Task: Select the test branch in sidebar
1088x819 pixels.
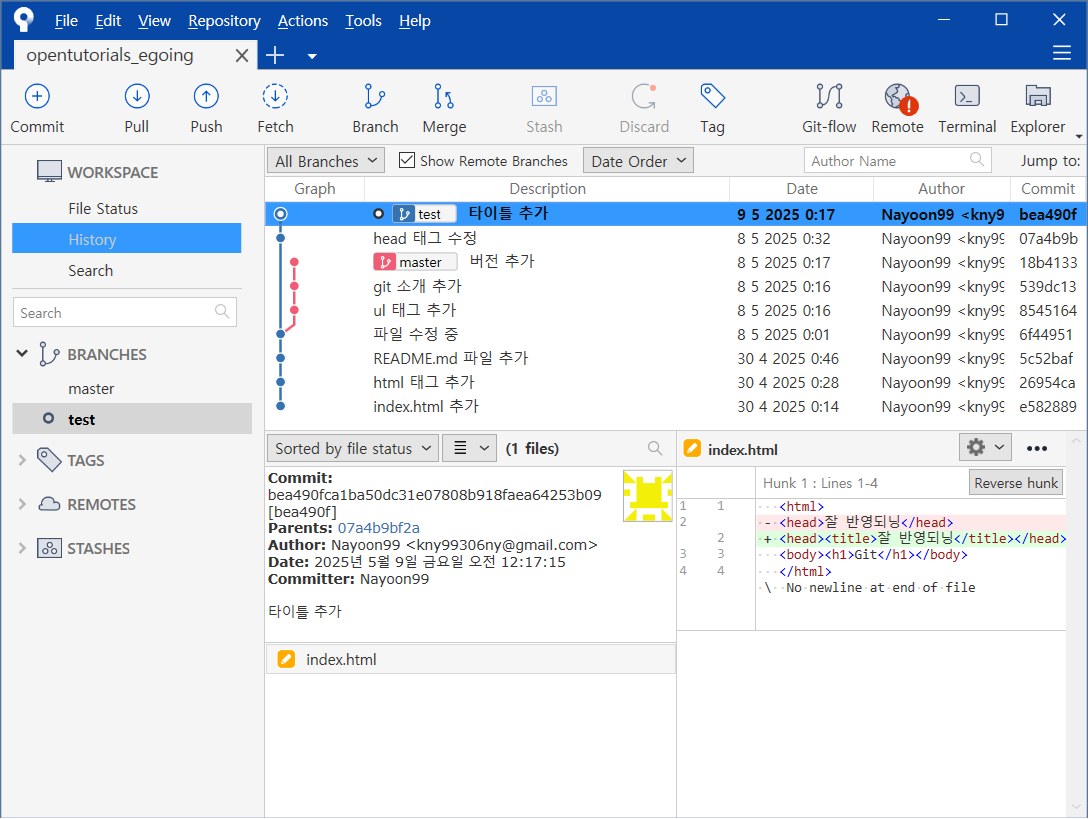Action: (132, 419)
